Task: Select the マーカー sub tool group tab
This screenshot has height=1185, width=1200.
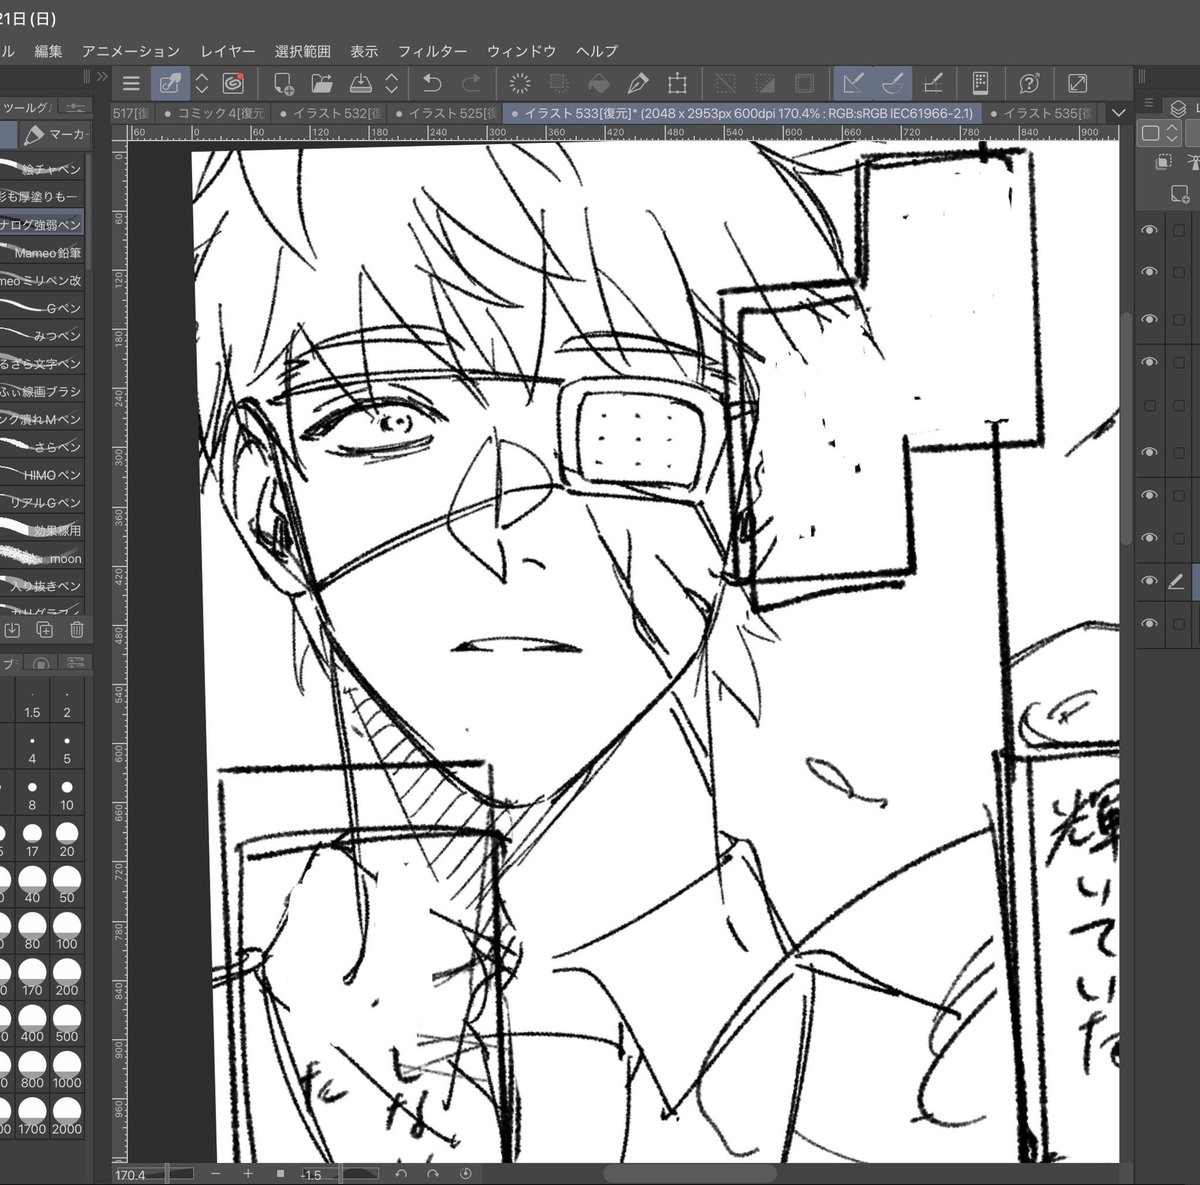Action: point(57,134)
